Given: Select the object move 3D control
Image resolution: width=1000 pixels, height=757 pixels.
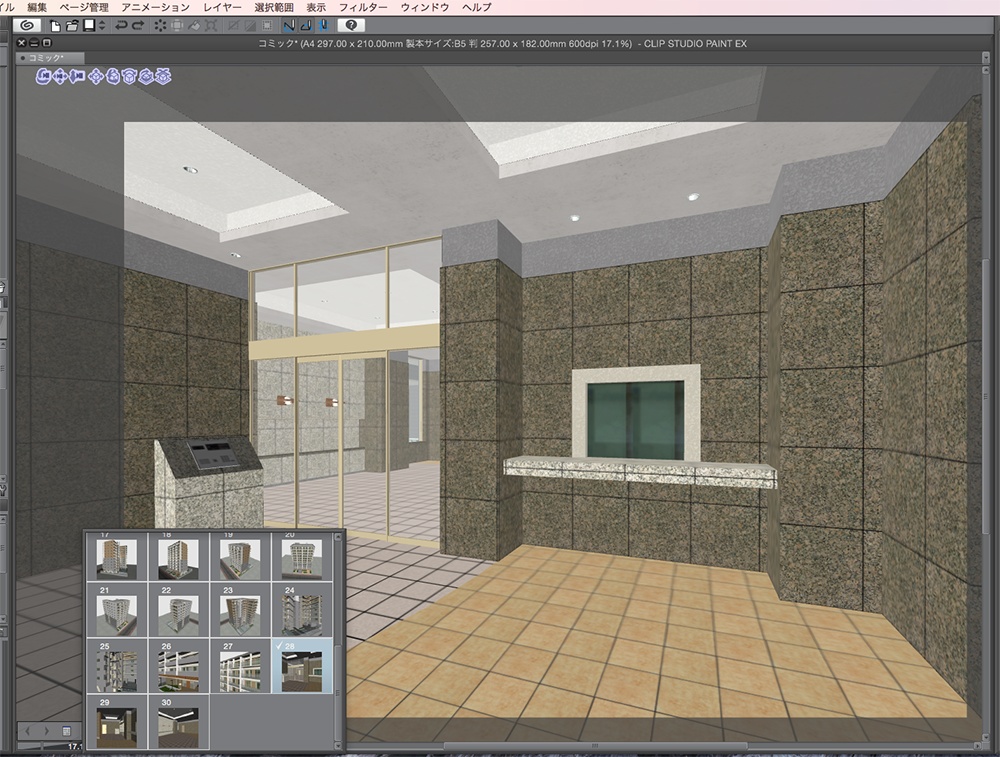Looking at the screenshot, I should (96, 77).
